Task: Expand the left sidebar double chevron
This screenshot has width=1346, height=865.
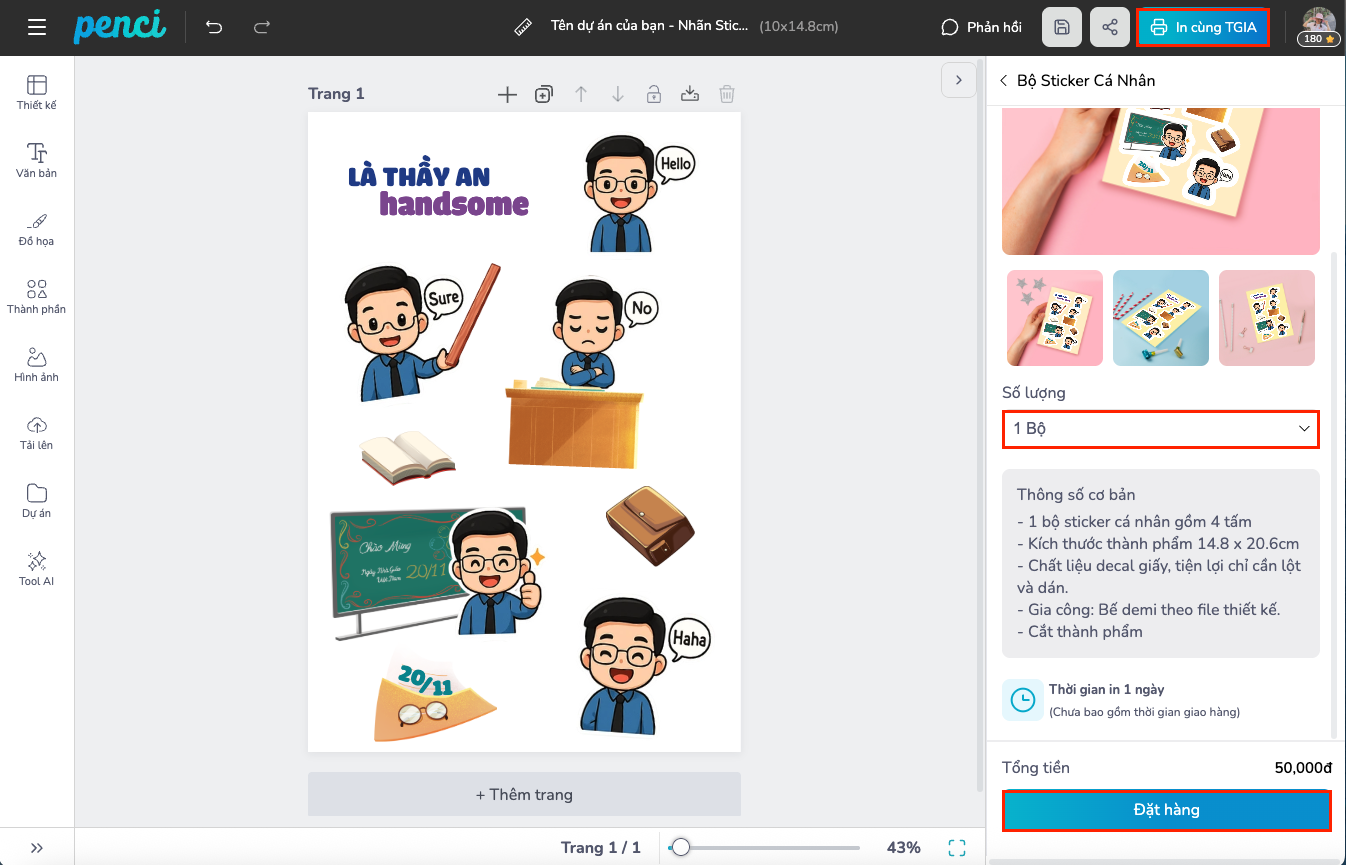Action: click(37, 847)
